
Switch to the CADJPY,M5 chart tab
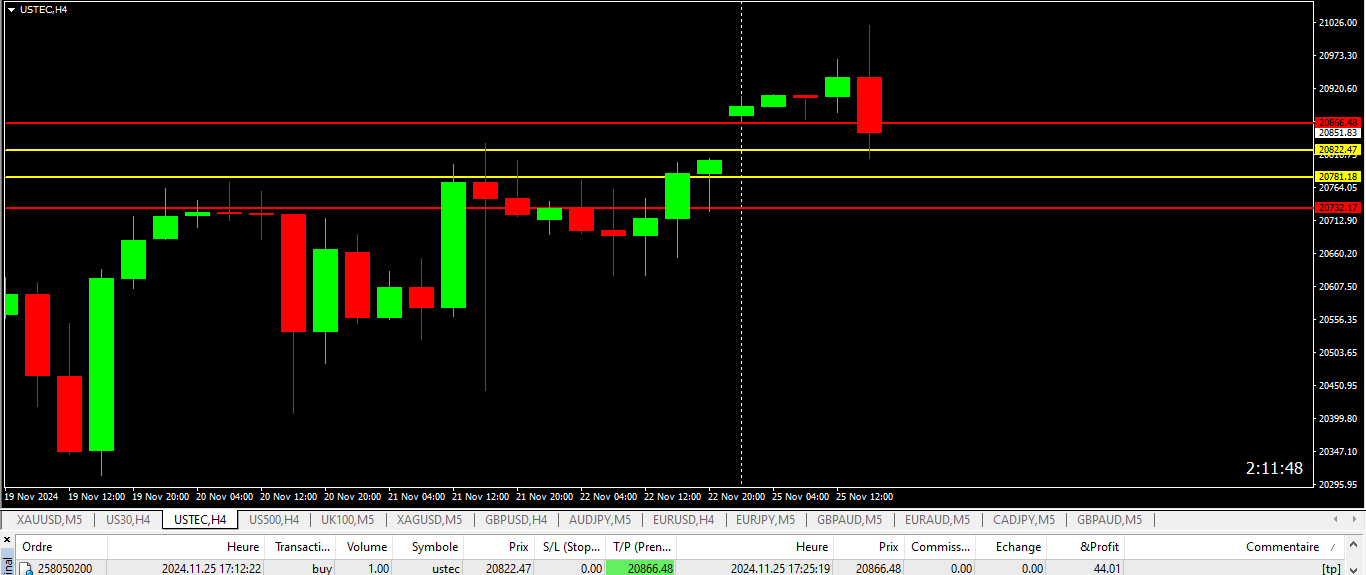(x=1024, y=520)
